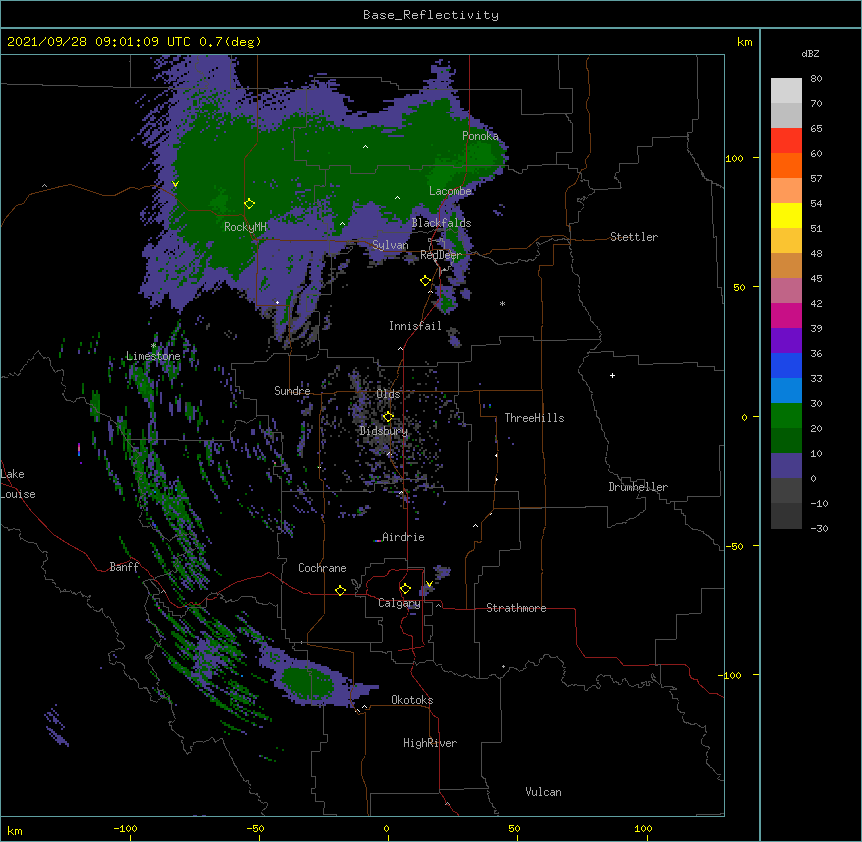This screenshot has width=862, height=842.
Task: Click the Banff town label
Action: (124, 567)
